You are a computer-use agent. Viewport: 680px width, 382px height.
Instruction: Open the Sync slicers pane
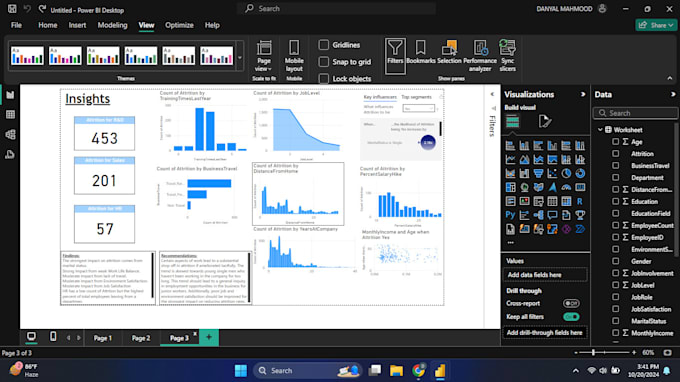coord(507,56)
